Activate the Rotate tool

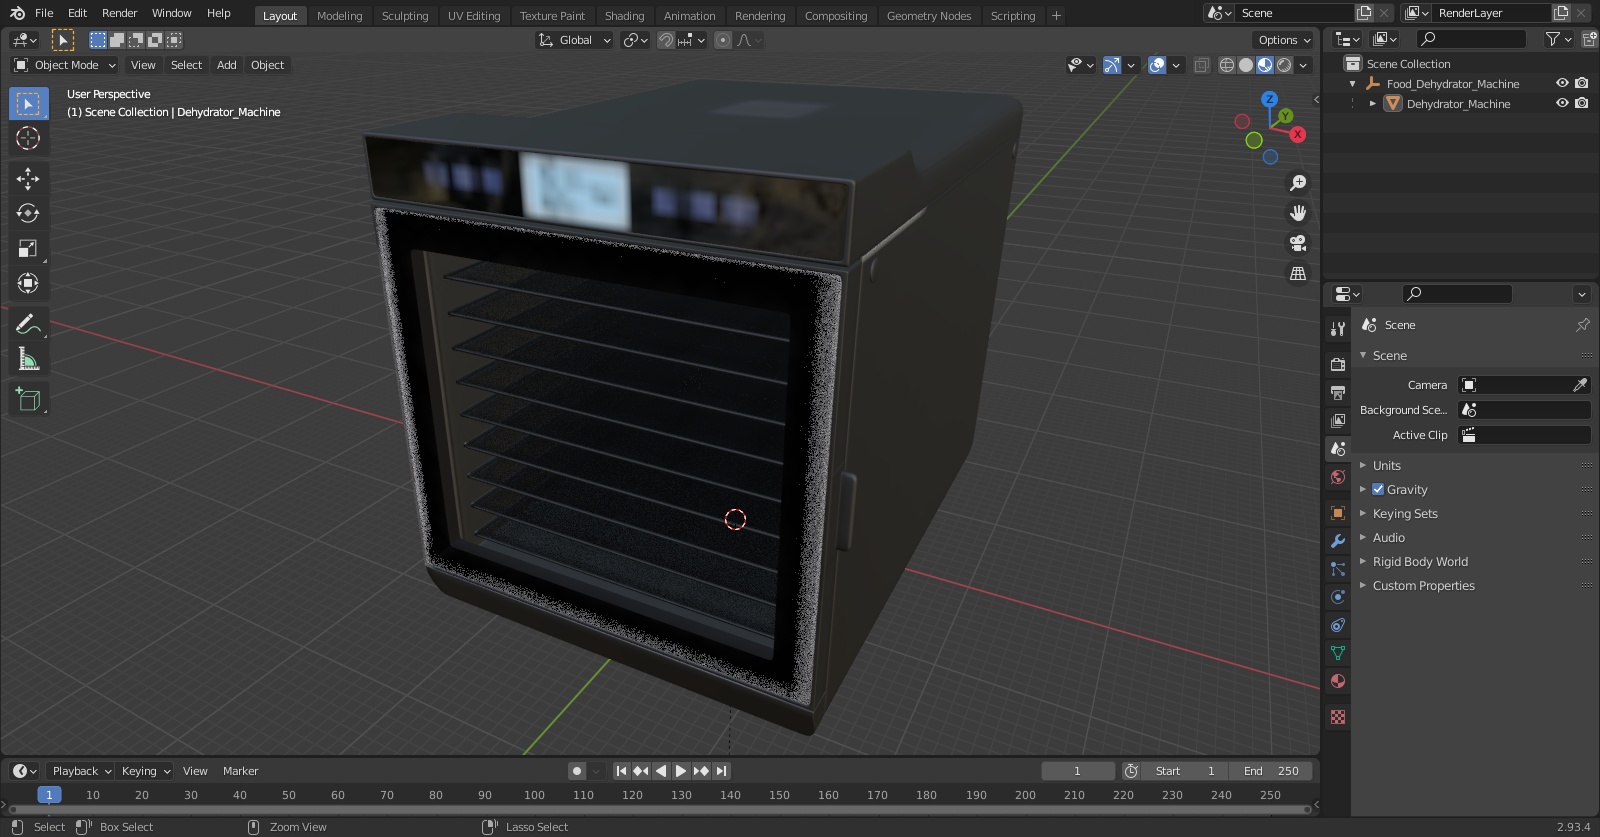click(x=28, y=213)
